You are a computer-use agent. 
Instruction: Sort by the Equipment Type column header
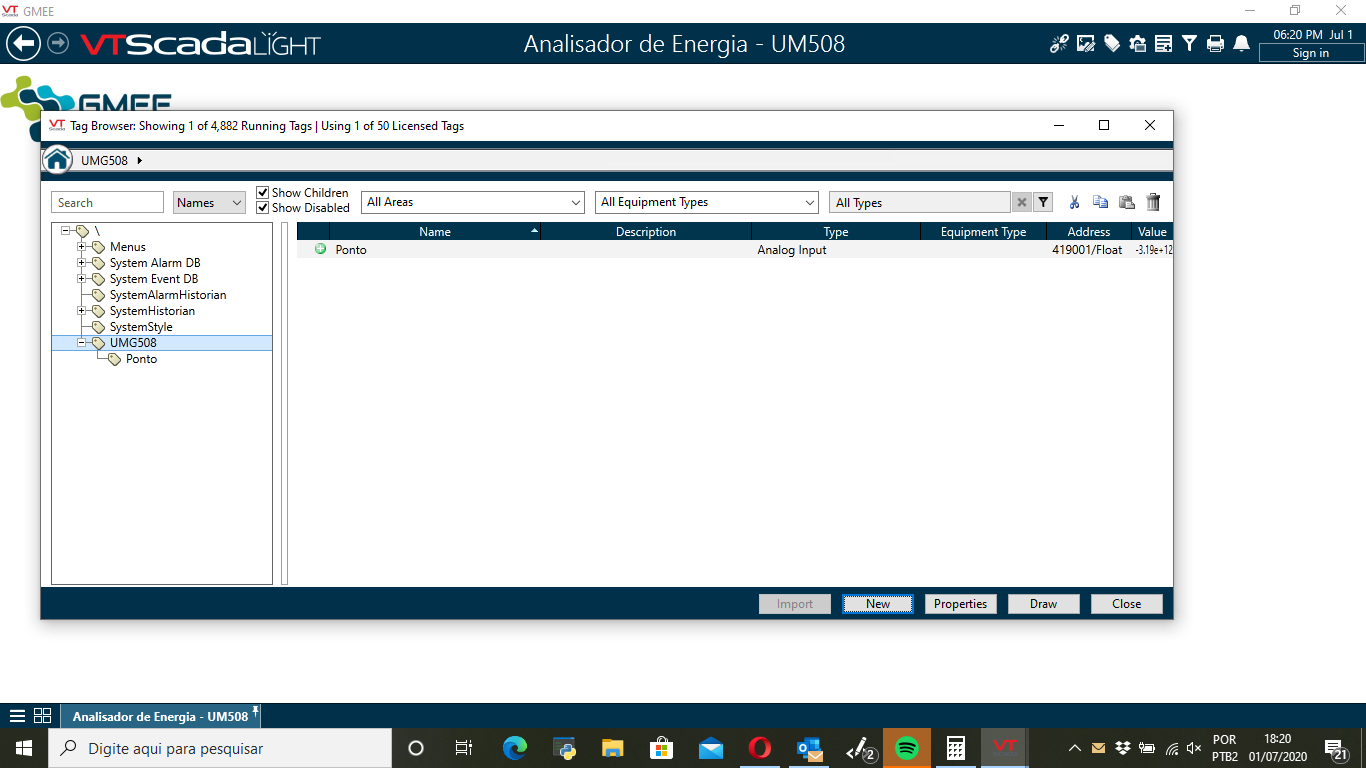[x=983, y=231]
